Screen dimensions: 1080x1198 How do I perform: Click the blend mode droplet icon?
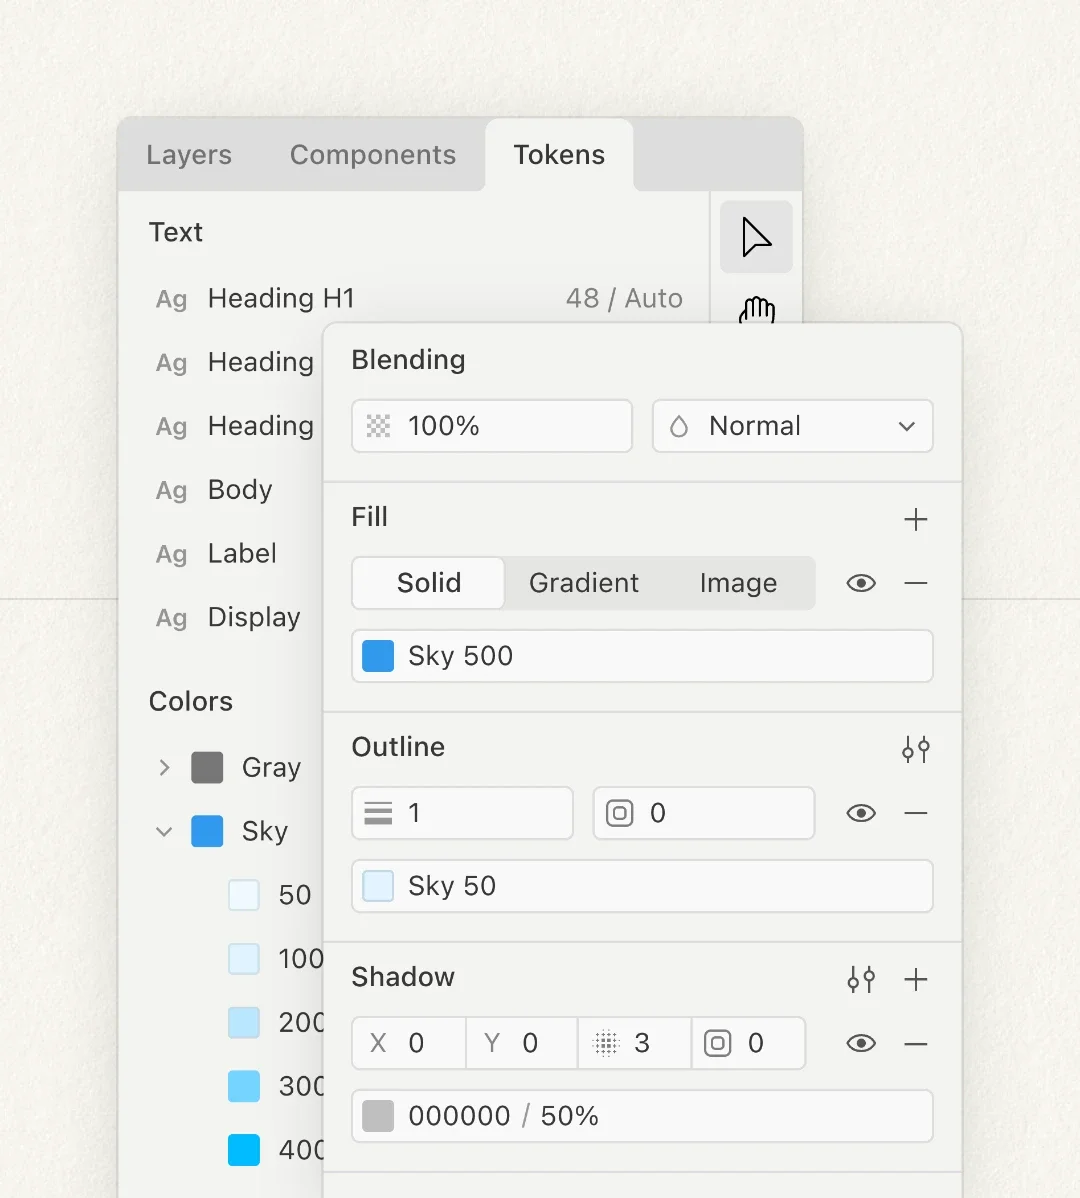pyautogui.click(x=679, y=426)
